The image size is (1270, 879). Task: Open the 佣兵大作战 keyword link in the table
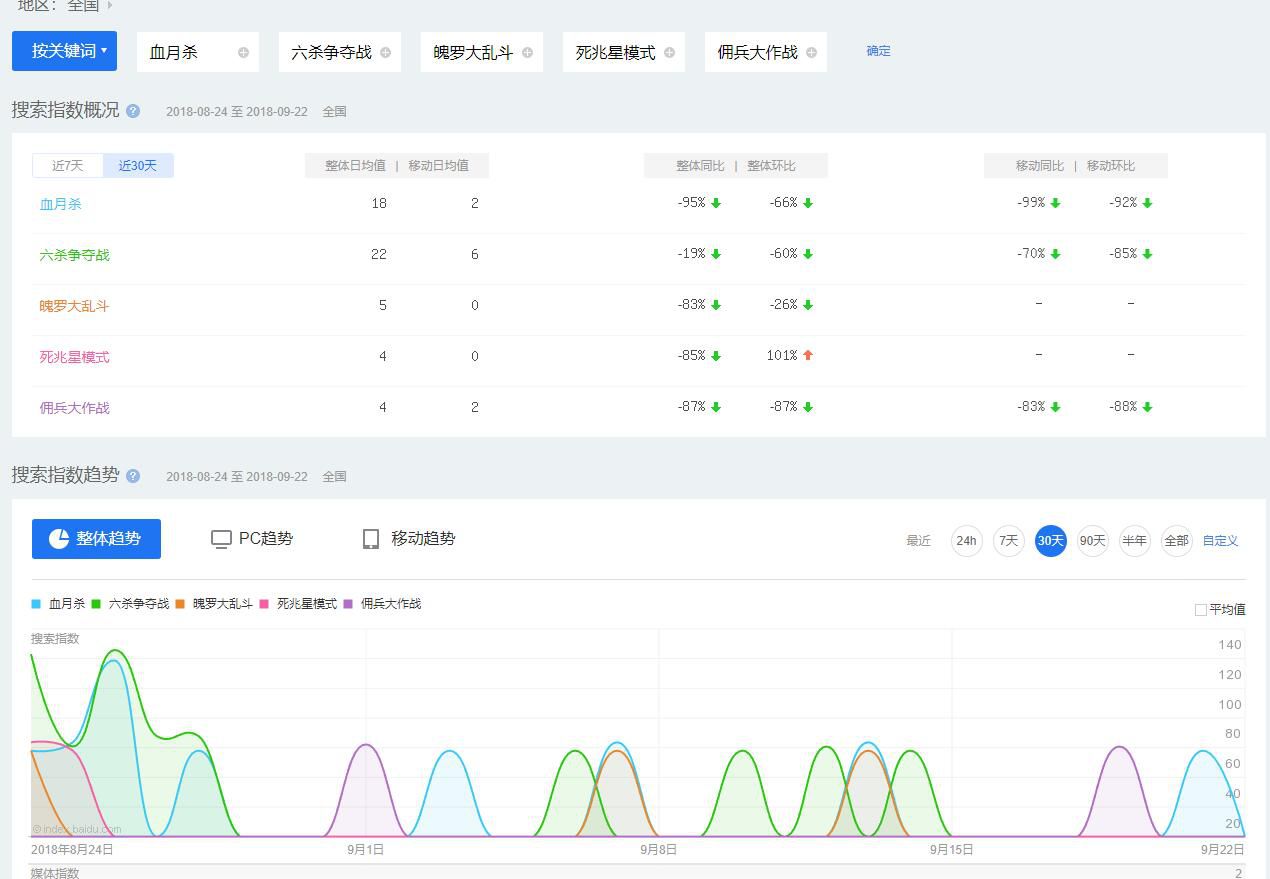click(75, 408)
